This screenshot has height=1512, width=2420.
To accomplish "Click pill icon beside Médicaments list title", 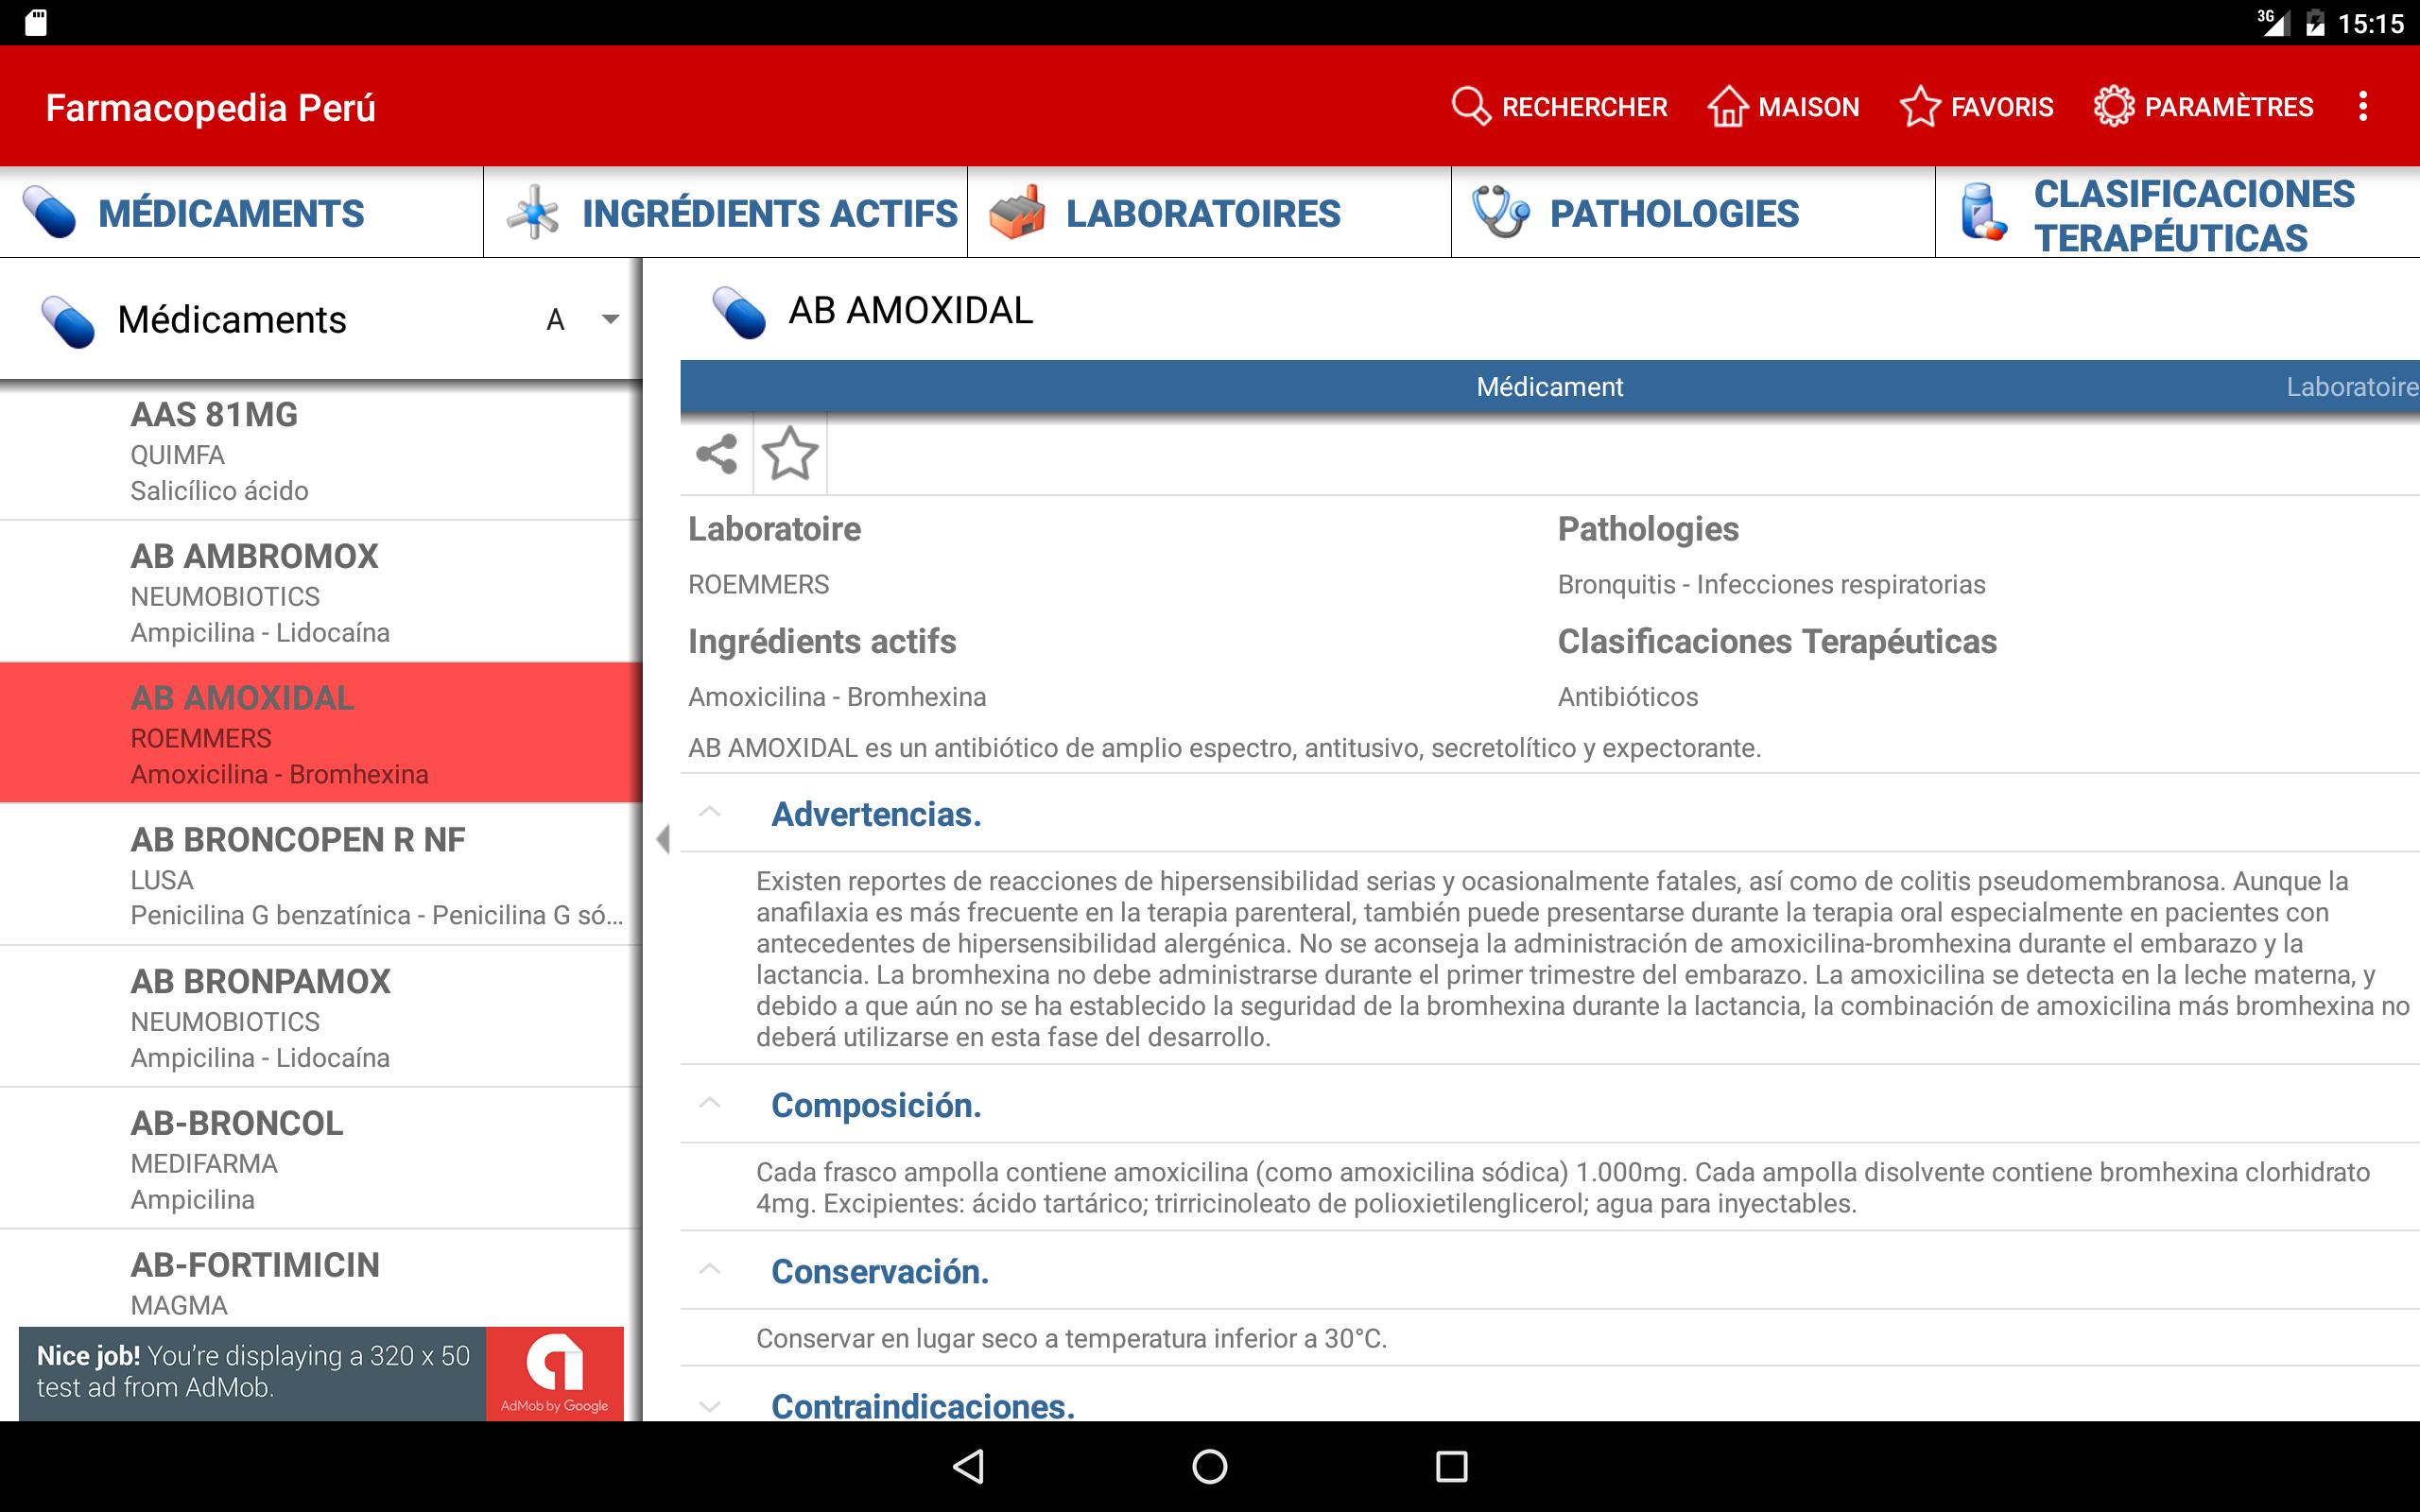I will (68, 322).
